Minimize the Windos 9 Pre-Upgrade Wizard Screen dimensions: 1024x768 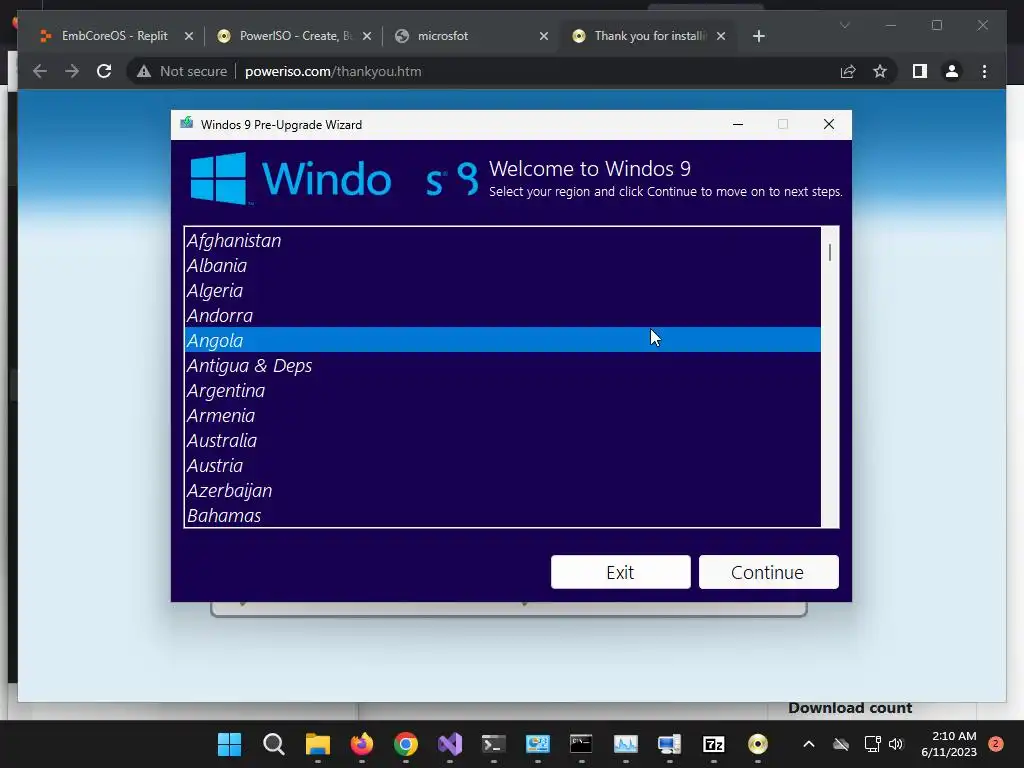[738, 124]
